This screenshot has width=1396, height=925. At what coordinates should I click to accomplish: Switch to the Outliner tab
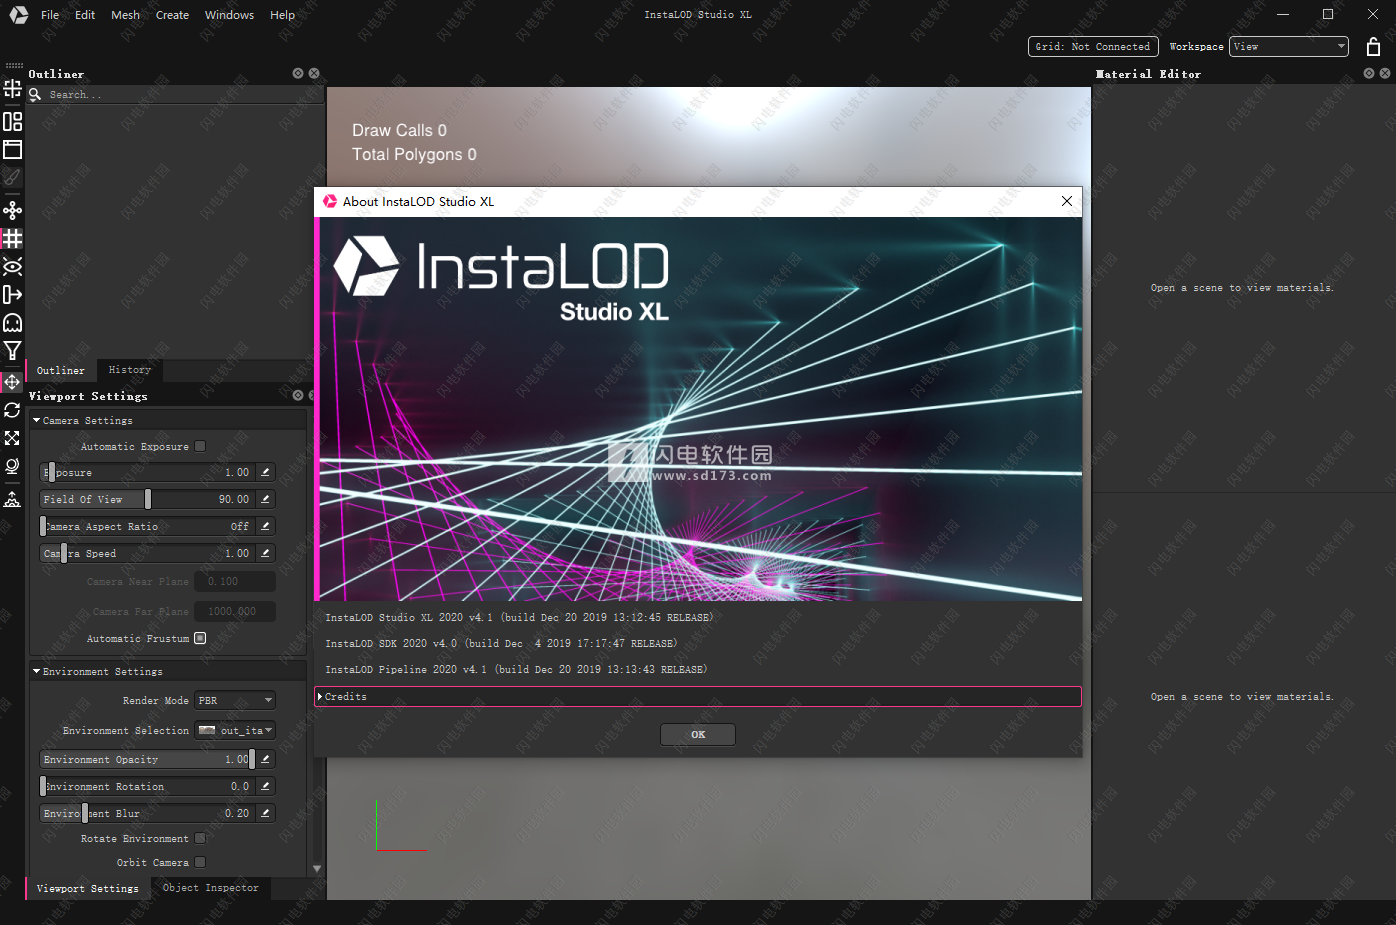tap(61, 370)
